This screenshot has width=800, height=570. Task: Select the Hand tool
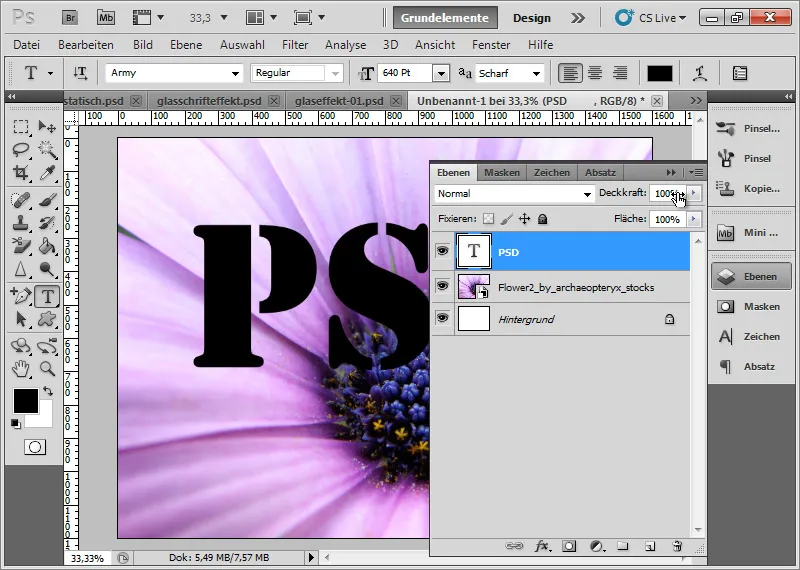pyautogui.click(x=21, y=368)
